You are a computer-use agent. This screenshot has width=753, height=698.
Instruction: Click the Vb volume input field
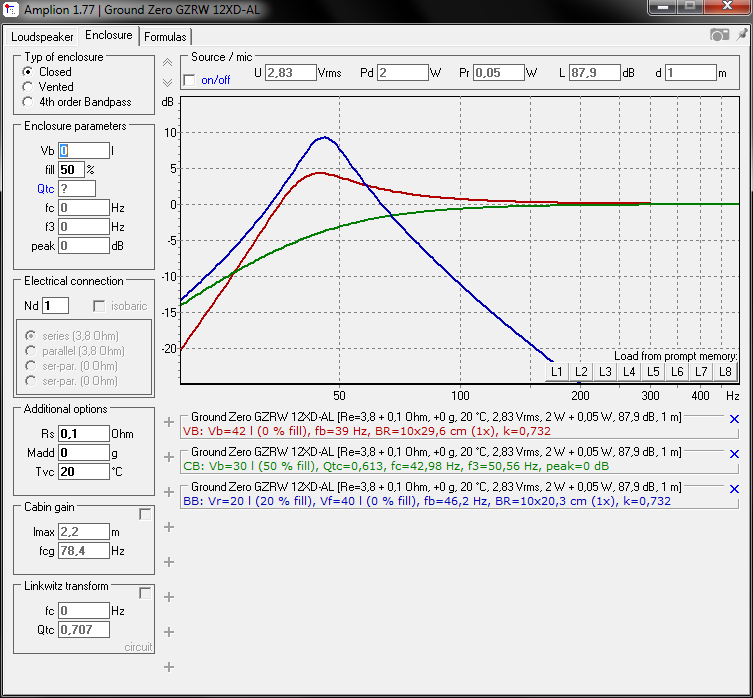tap(84, 151)
